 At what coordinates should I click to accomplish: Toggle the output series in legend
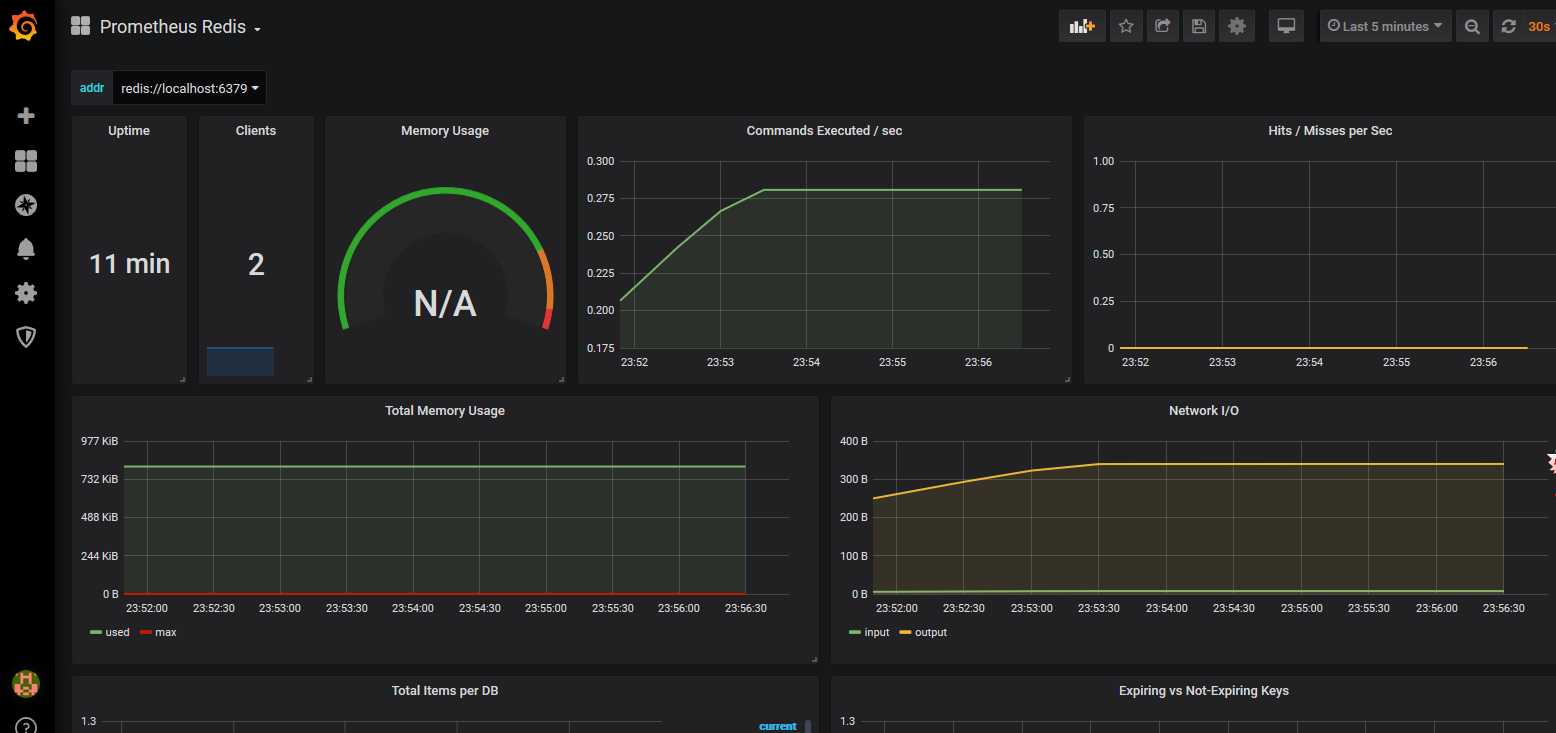(x=930, y=632)
